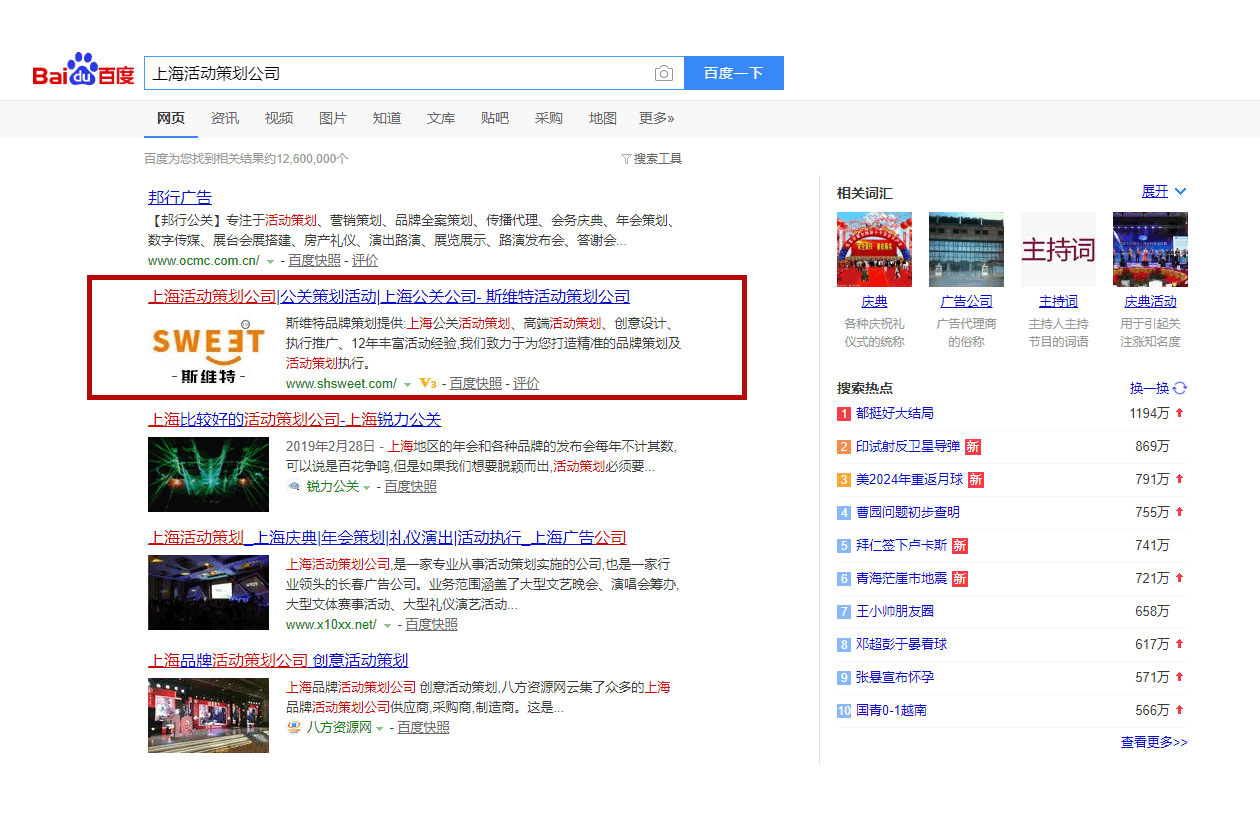Open hot search 张曼宣布怀孕
The height and width of the screenshot is (814, 1260).
point(895,677)
